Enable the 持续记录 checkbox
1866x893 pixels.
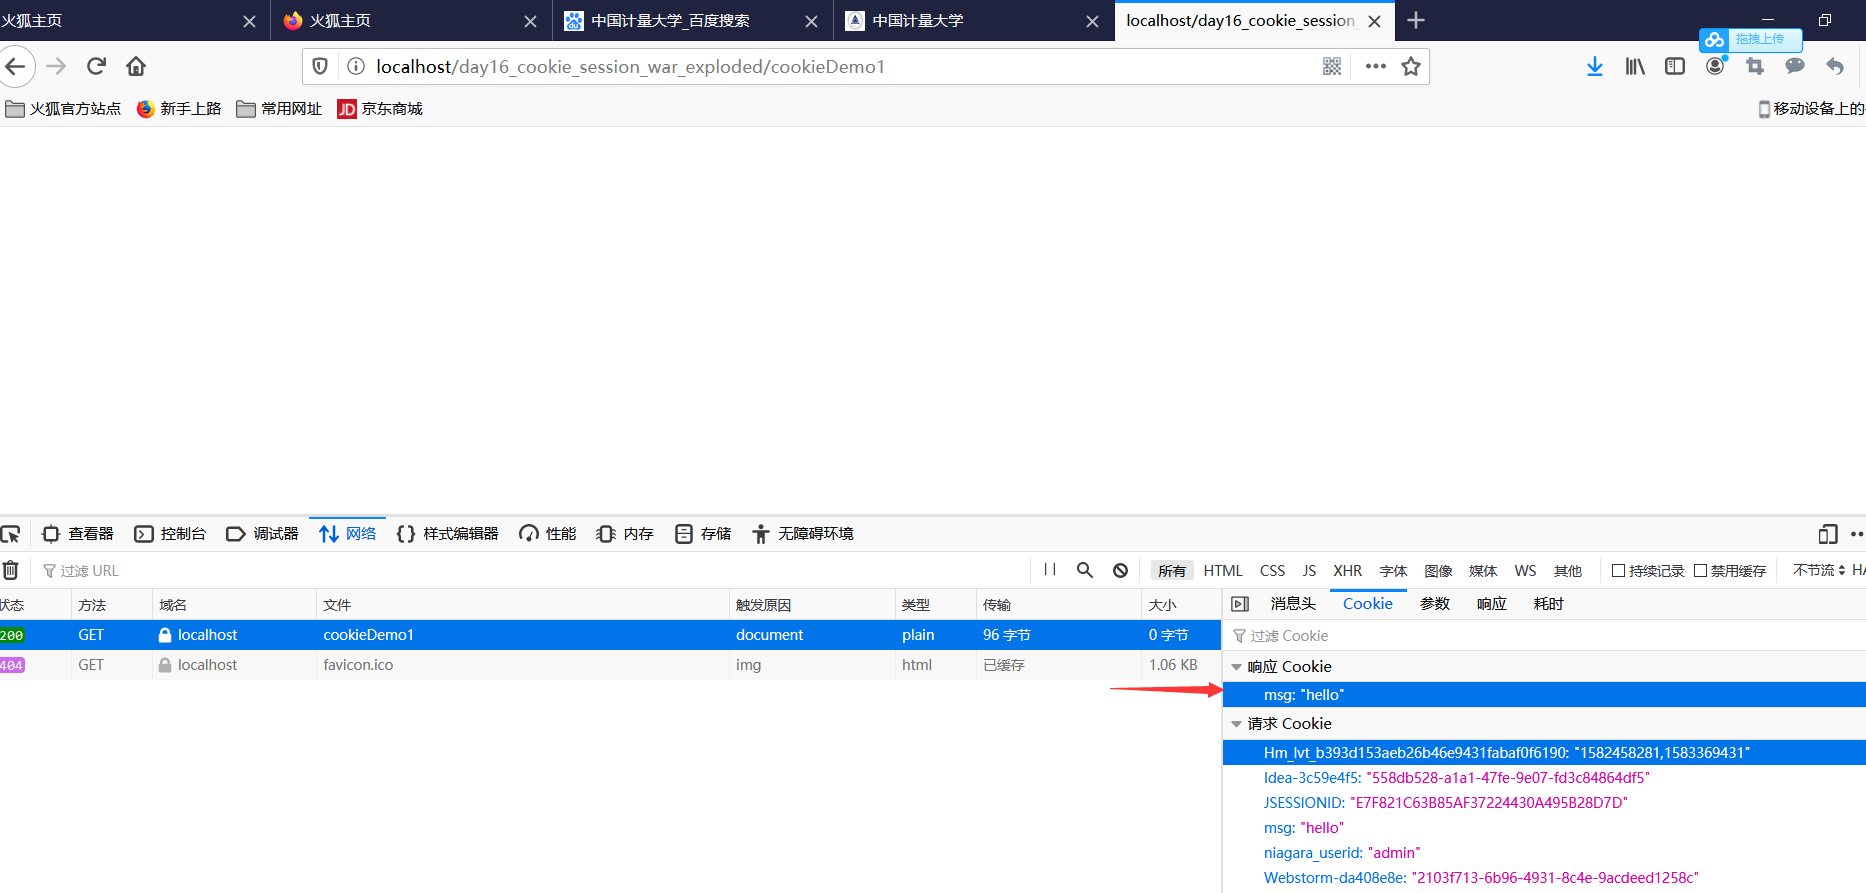point(1618,571)
